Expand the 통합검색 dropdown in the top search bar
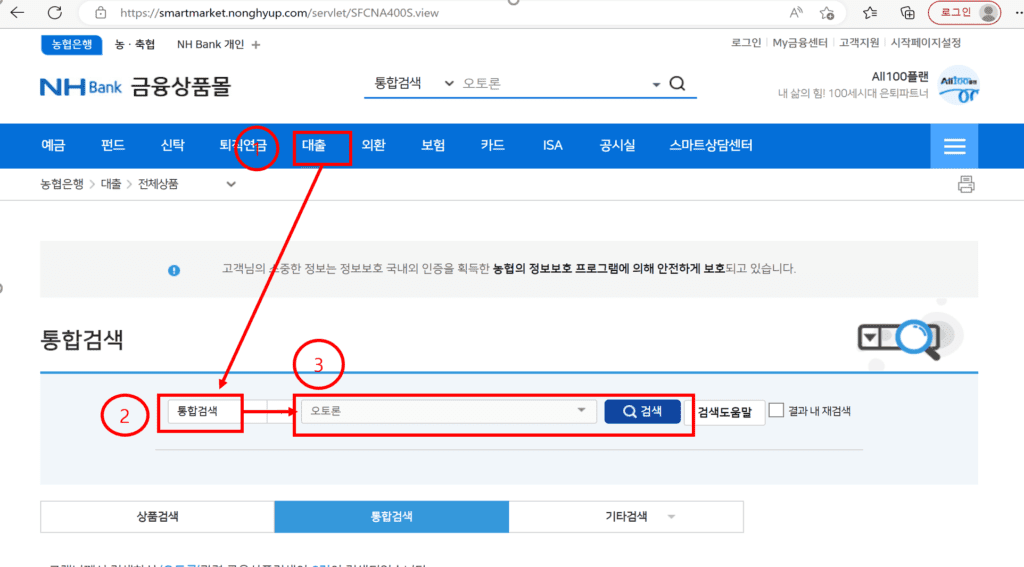1024x567 pixels. [449, 84]
